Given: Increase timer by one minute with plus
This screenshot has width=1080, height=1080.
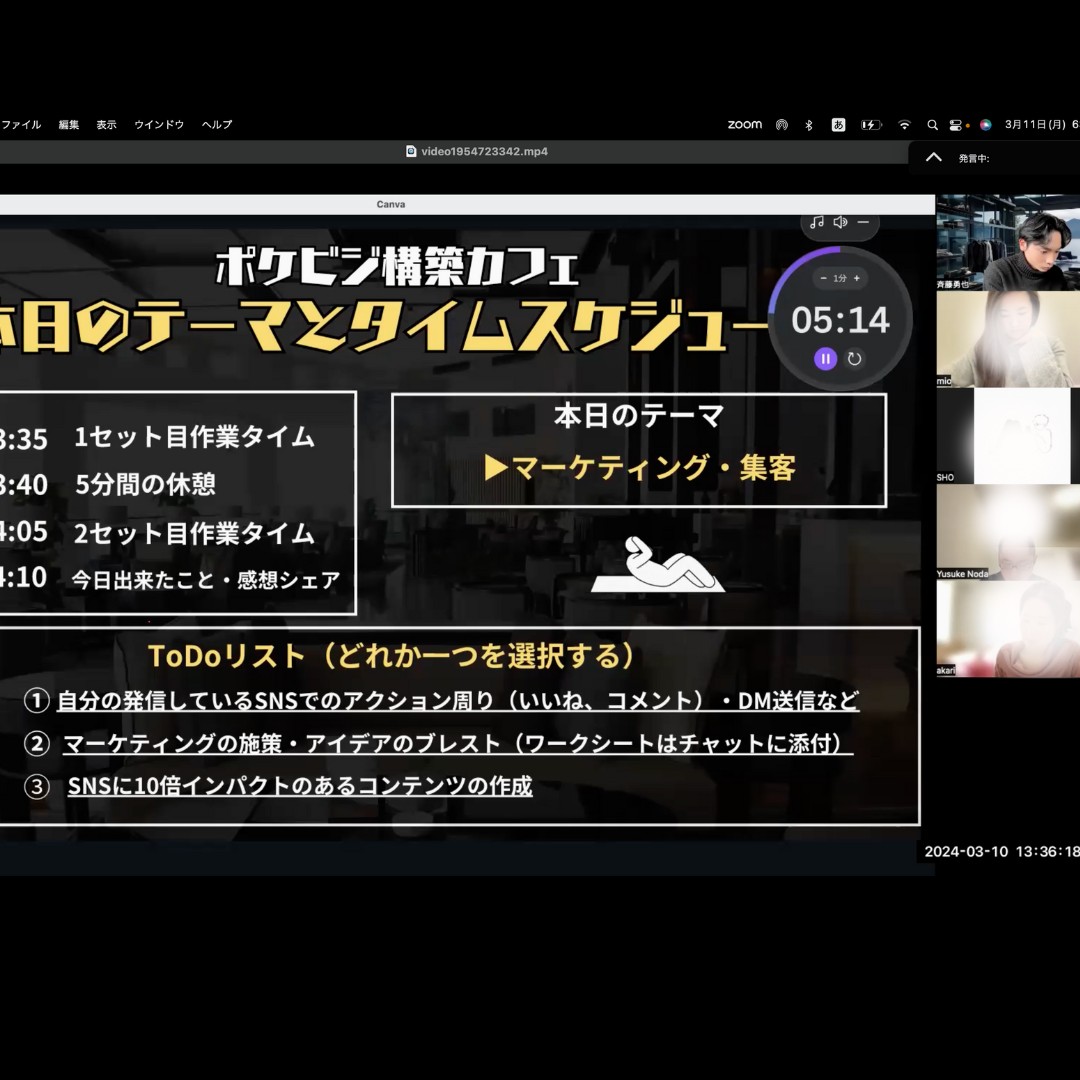Looking at the screenshot, I should 856,278.
